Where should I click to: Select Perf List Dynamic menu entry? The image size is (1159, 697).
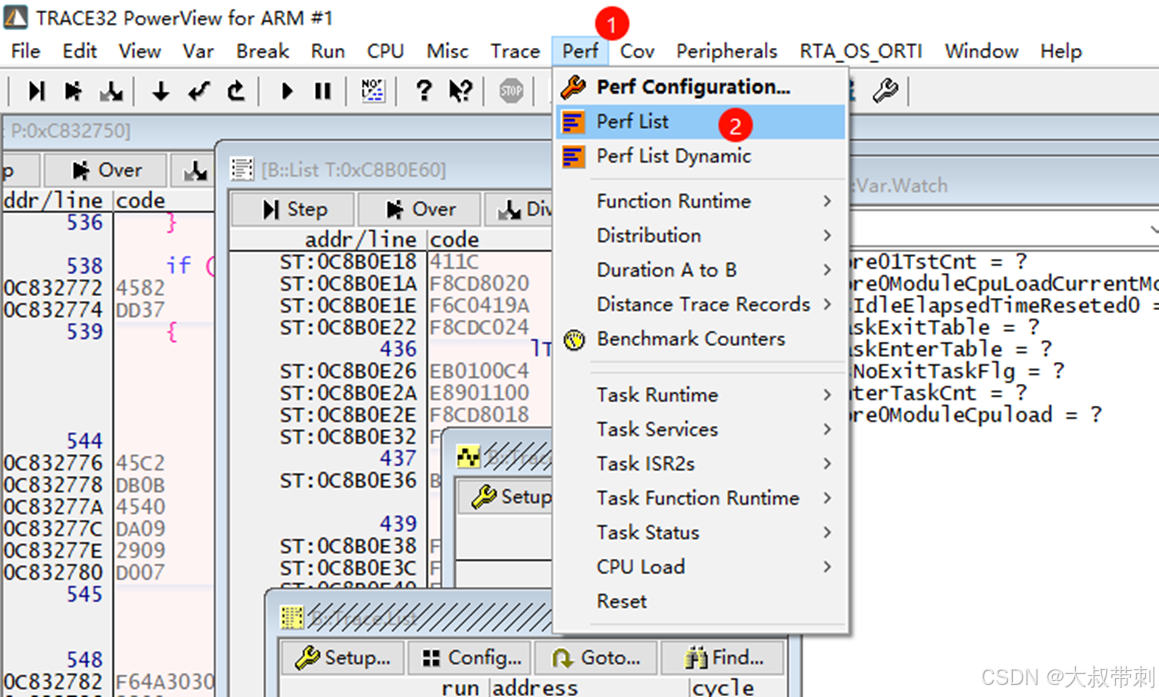(700, 157)
